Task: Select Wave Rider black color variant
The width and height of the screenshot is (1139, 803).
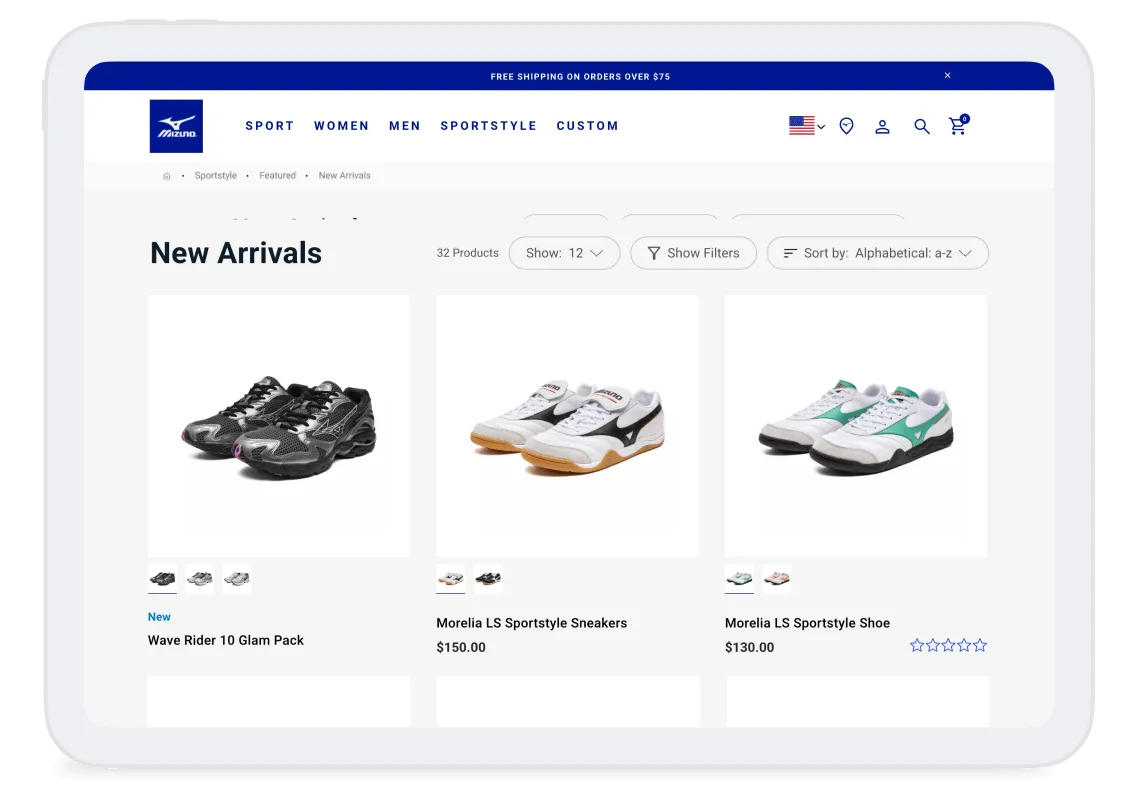Action: 162,578
